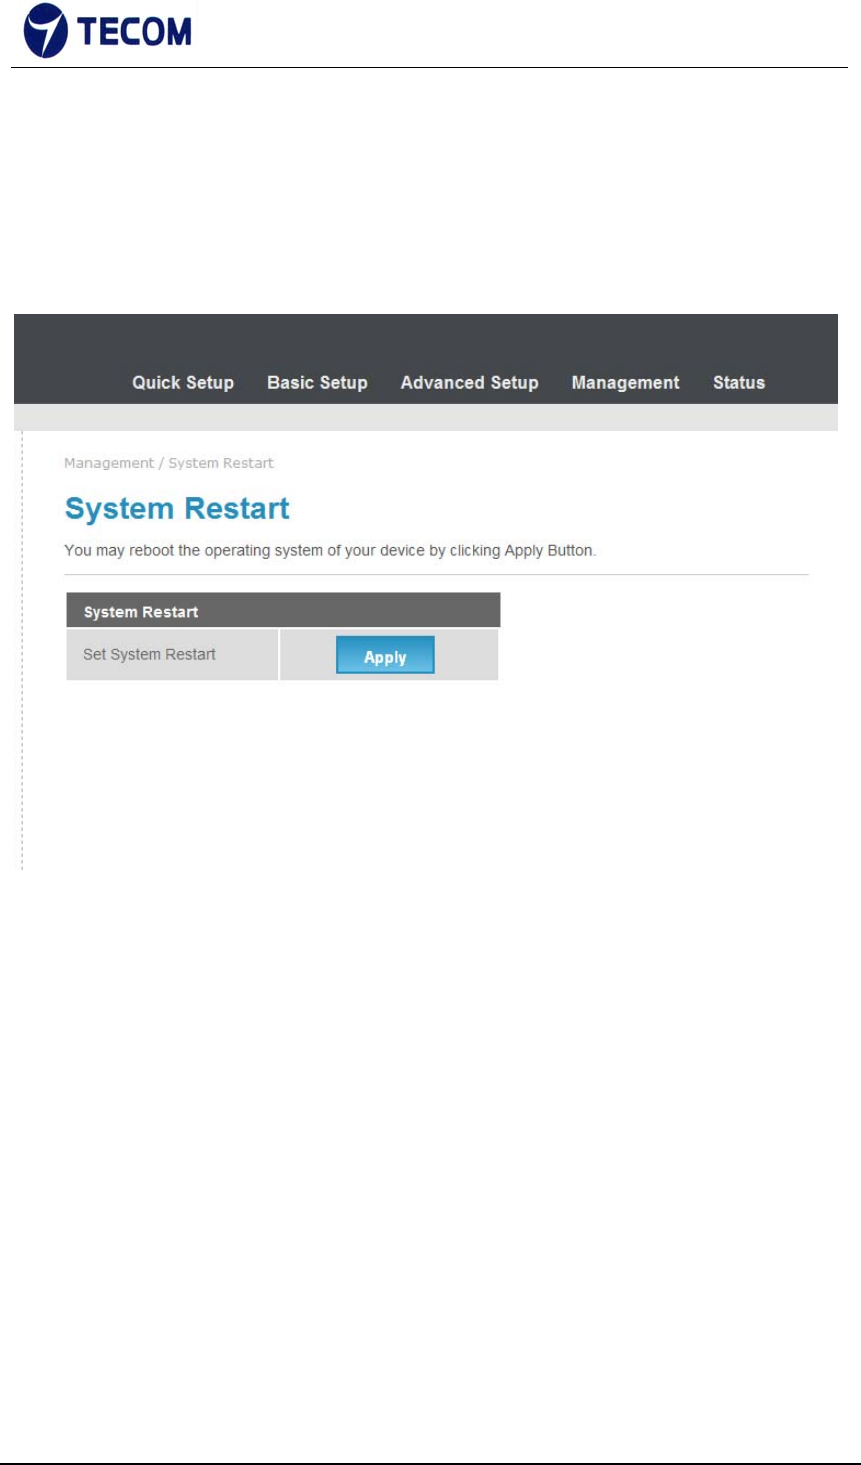Open the Basic Setup menu
This screenshot has width=861, height=1465.
(x=317, y=383)
